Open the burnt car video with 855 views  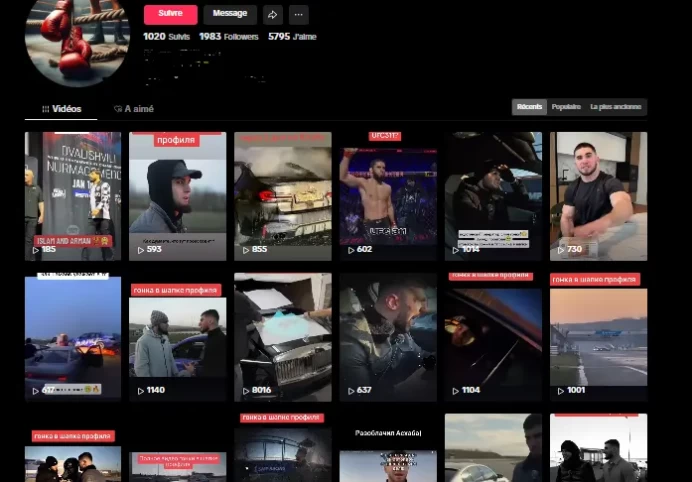[283, 196]
